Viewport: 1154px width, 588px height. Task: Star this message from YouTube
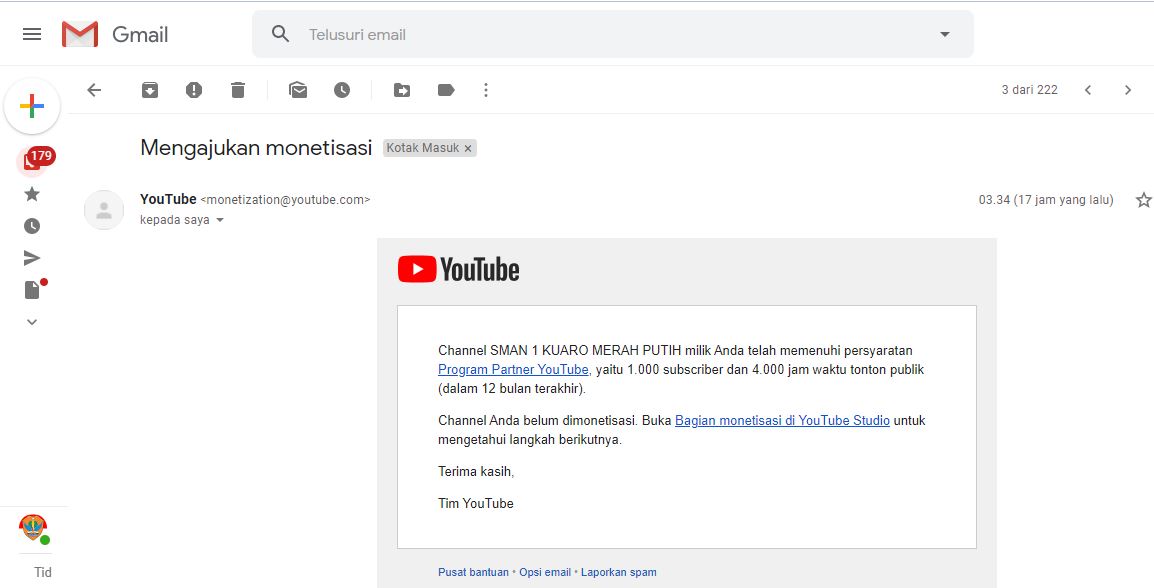tap(1143, 199)
